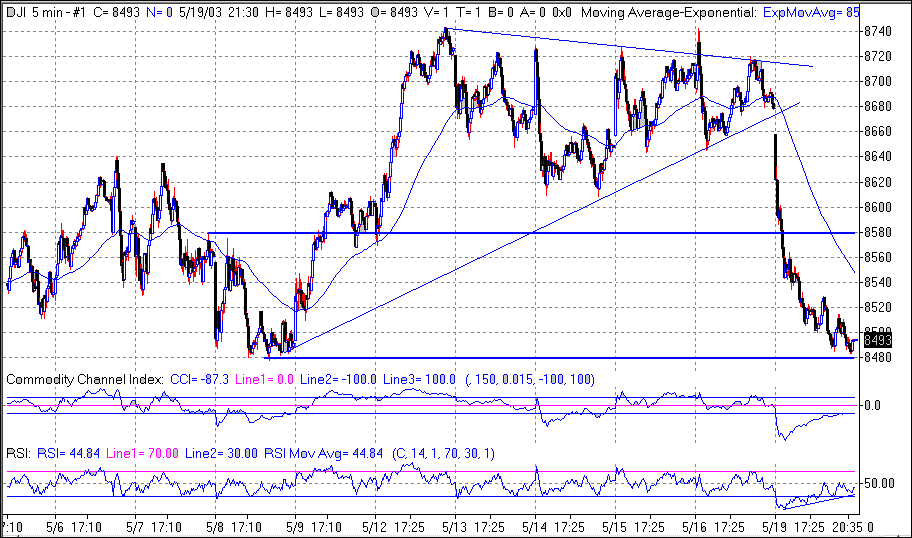Select the "Line1= 0.0" CCI value
The height and width of the screenshot is (538, 912).
pyautogui.click(x=265, y=380)
